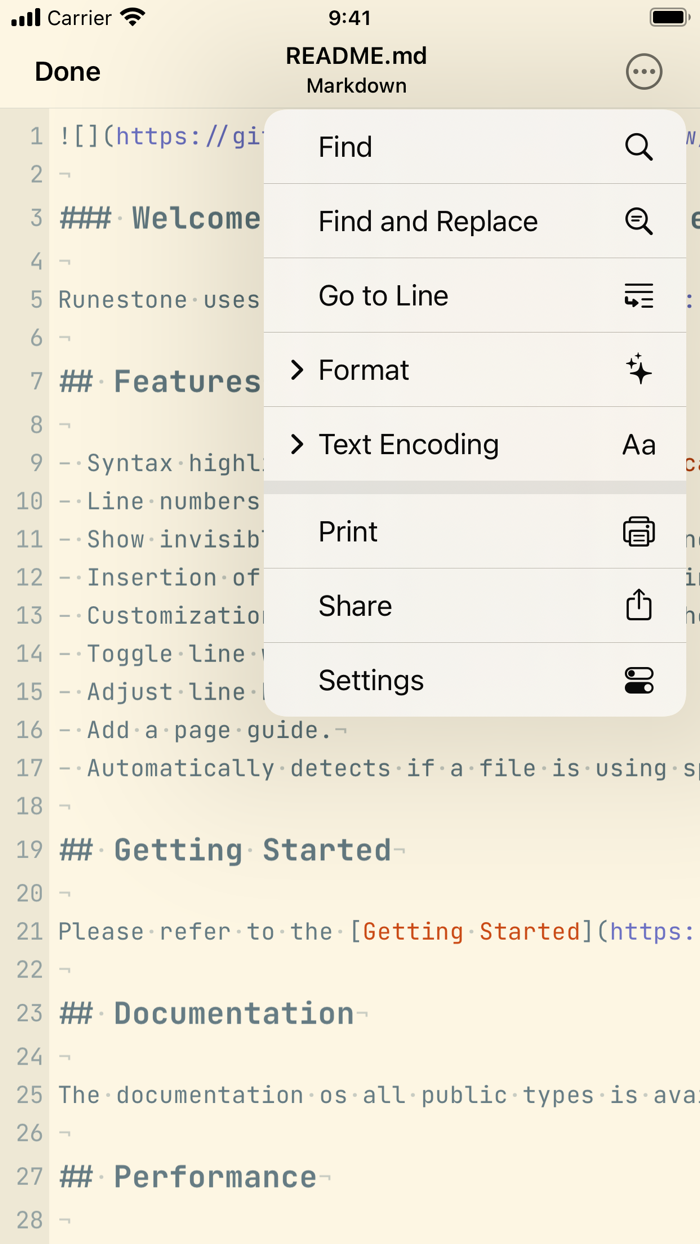Open the Settings switches icon
Screen dimensions: 700x1244
click(x=638, y=680)
